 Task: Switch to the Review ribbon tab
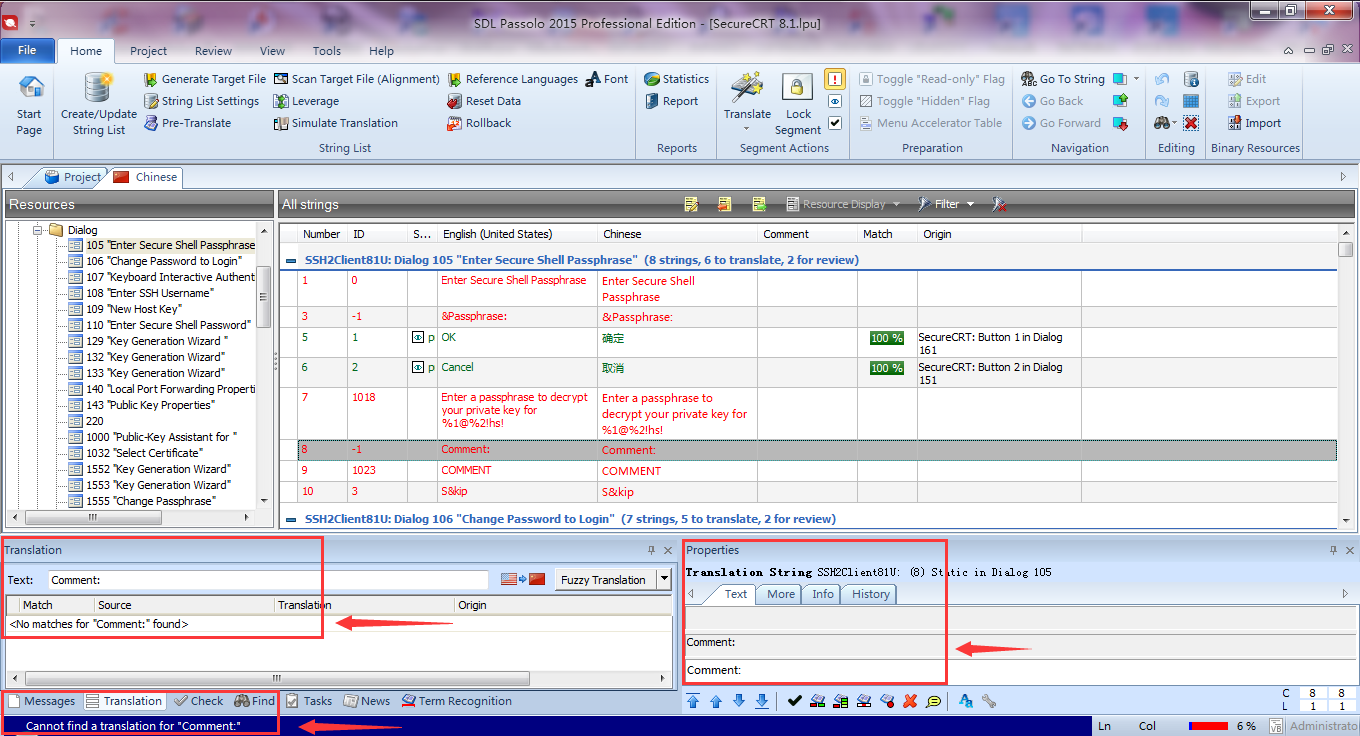213,51
